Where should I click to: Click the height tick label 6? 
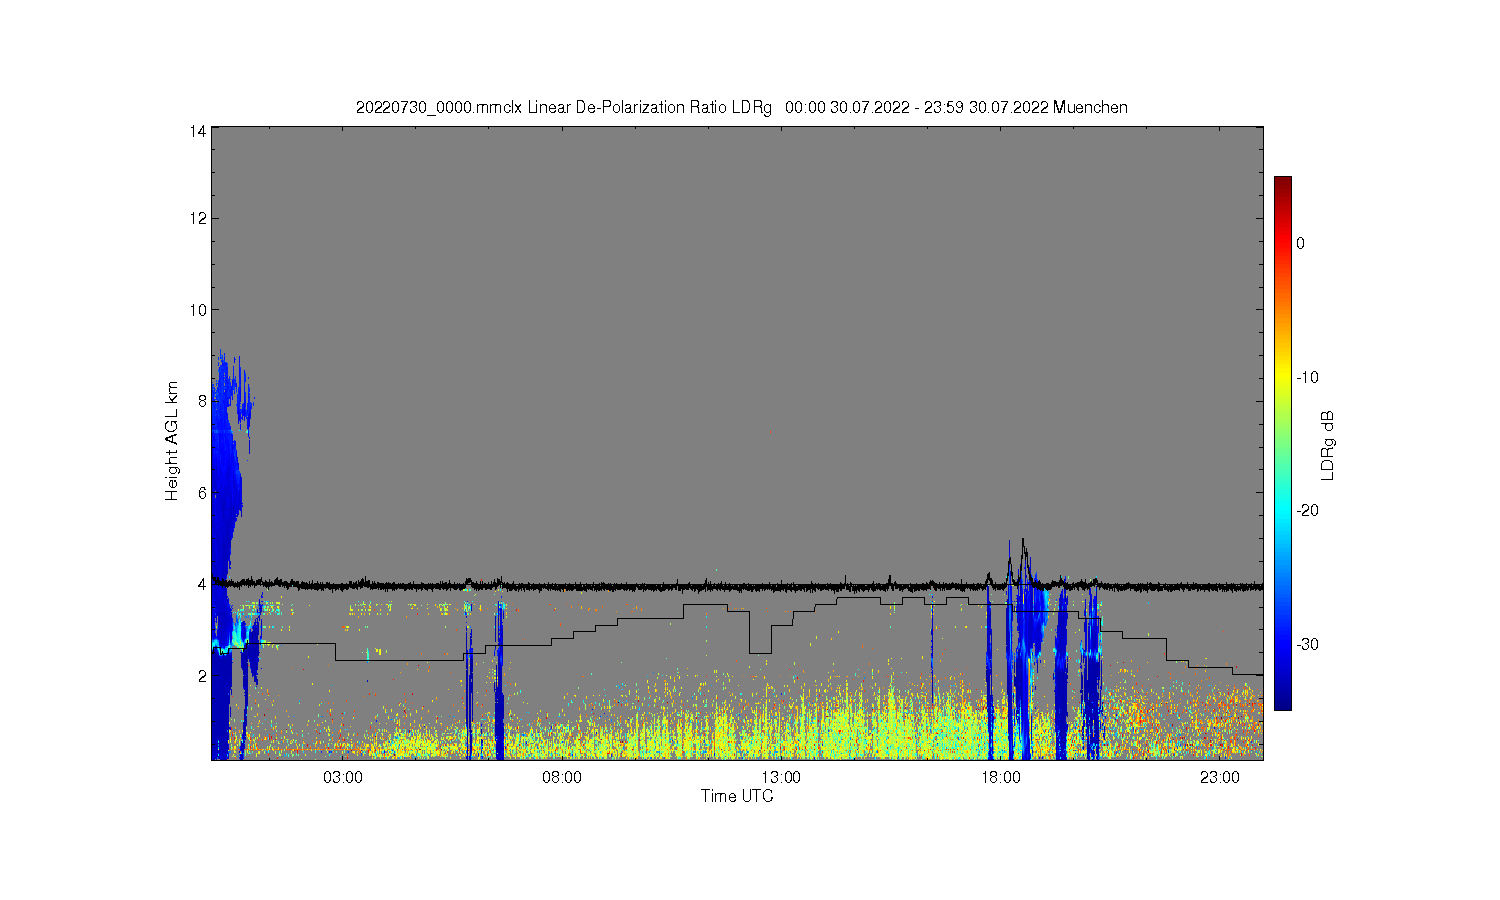click(202, 493)
